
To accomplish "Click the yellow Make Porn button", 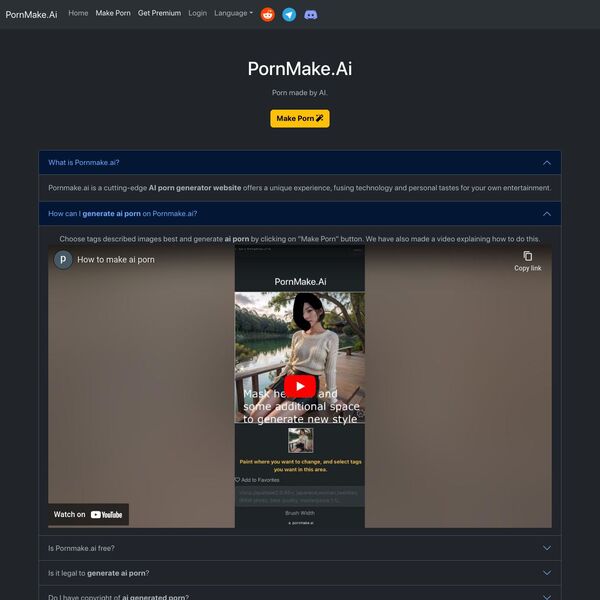I will tap(299, 118).
